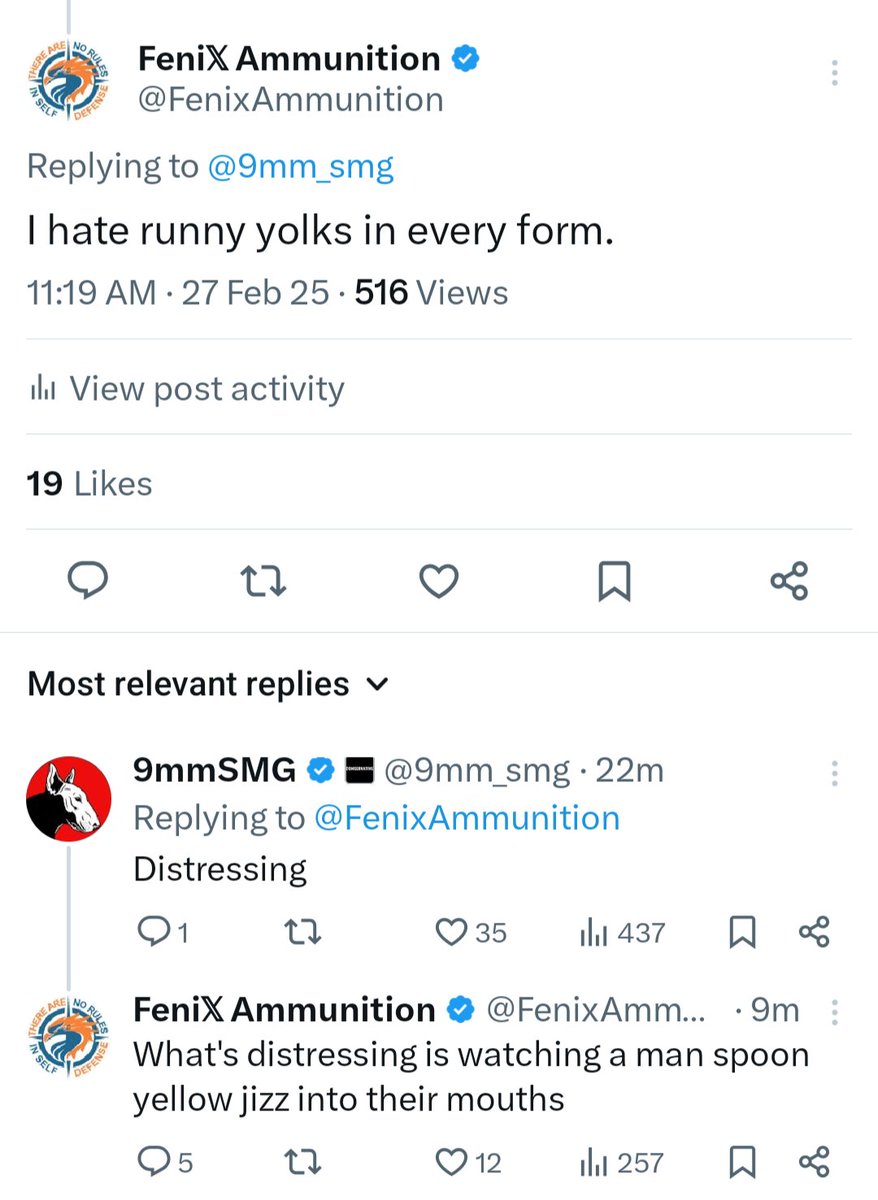The height and width of the screenshot is (1200, 878).
Task: Open more options on last FeniX reply
Action: 835,1012
